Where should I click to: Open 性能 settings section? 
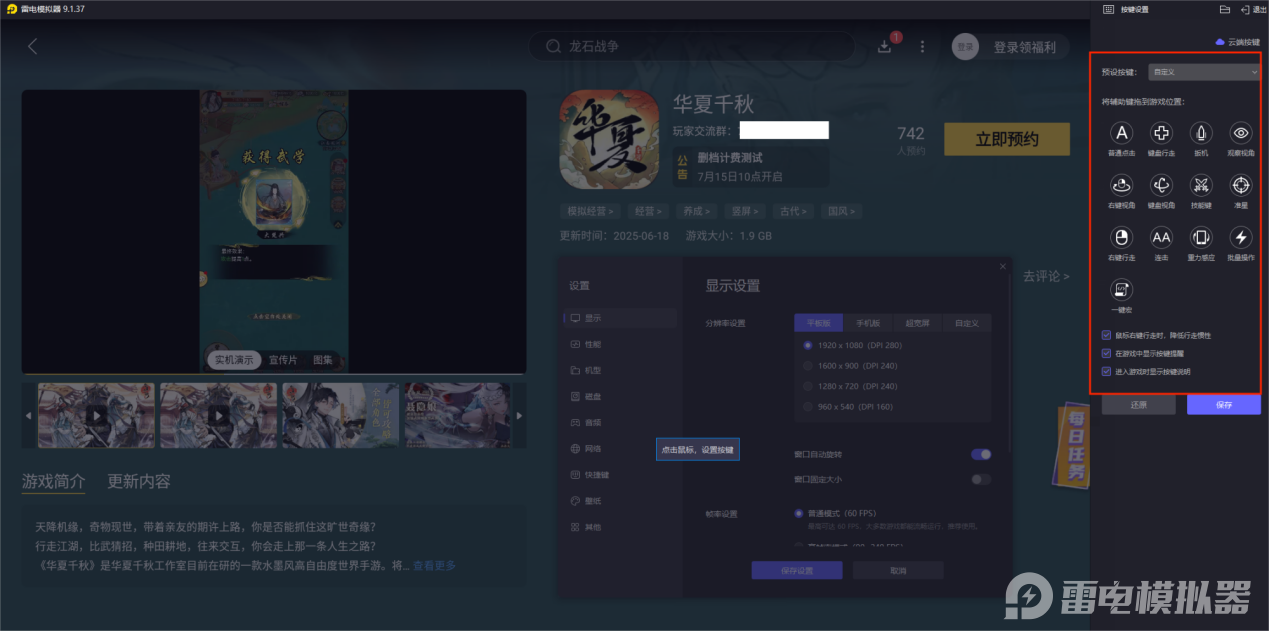[620, 344]
